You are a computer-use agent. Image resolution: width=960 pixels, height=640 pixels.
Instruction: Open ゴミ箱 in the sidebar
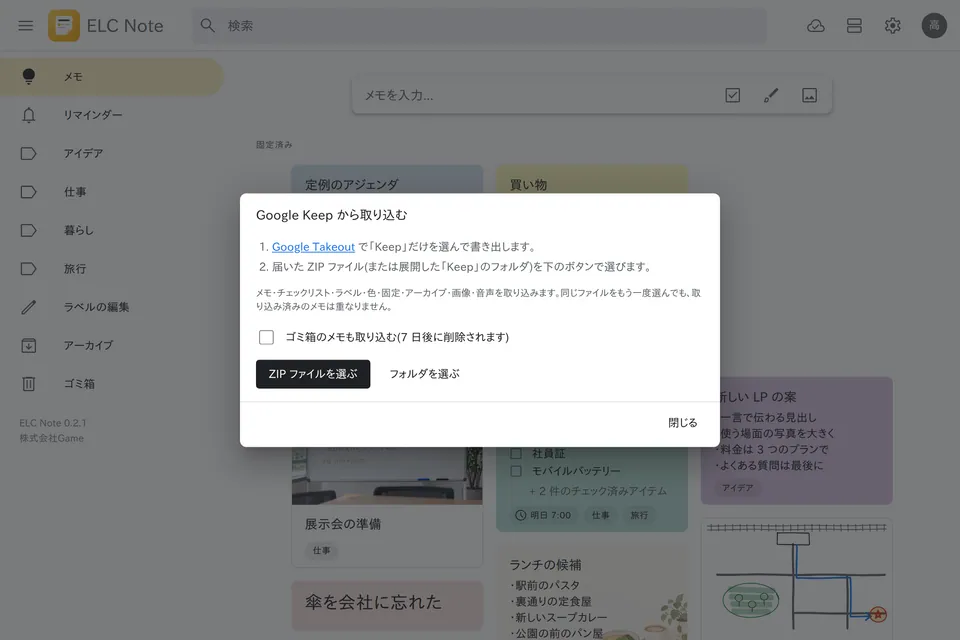click(x=111, y=384)
